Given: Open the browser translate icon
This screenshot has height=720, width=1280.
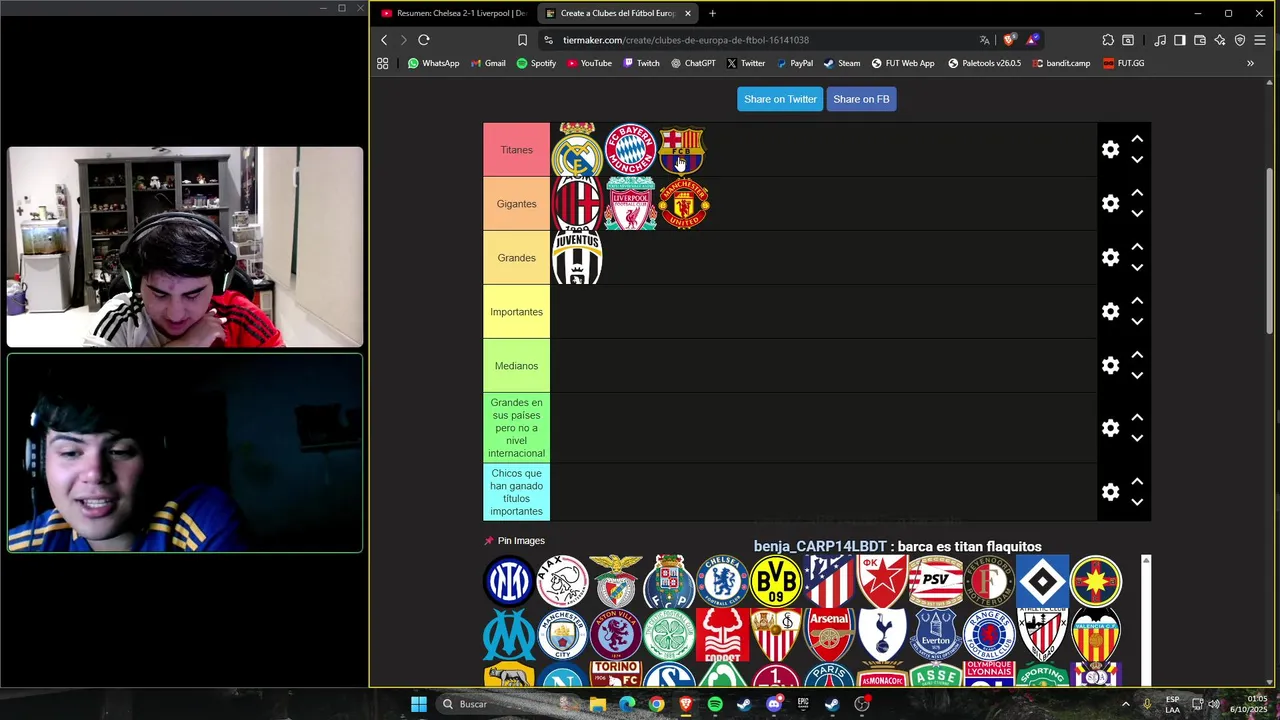Looking at the screenshot, I should [x=985, y=40].
